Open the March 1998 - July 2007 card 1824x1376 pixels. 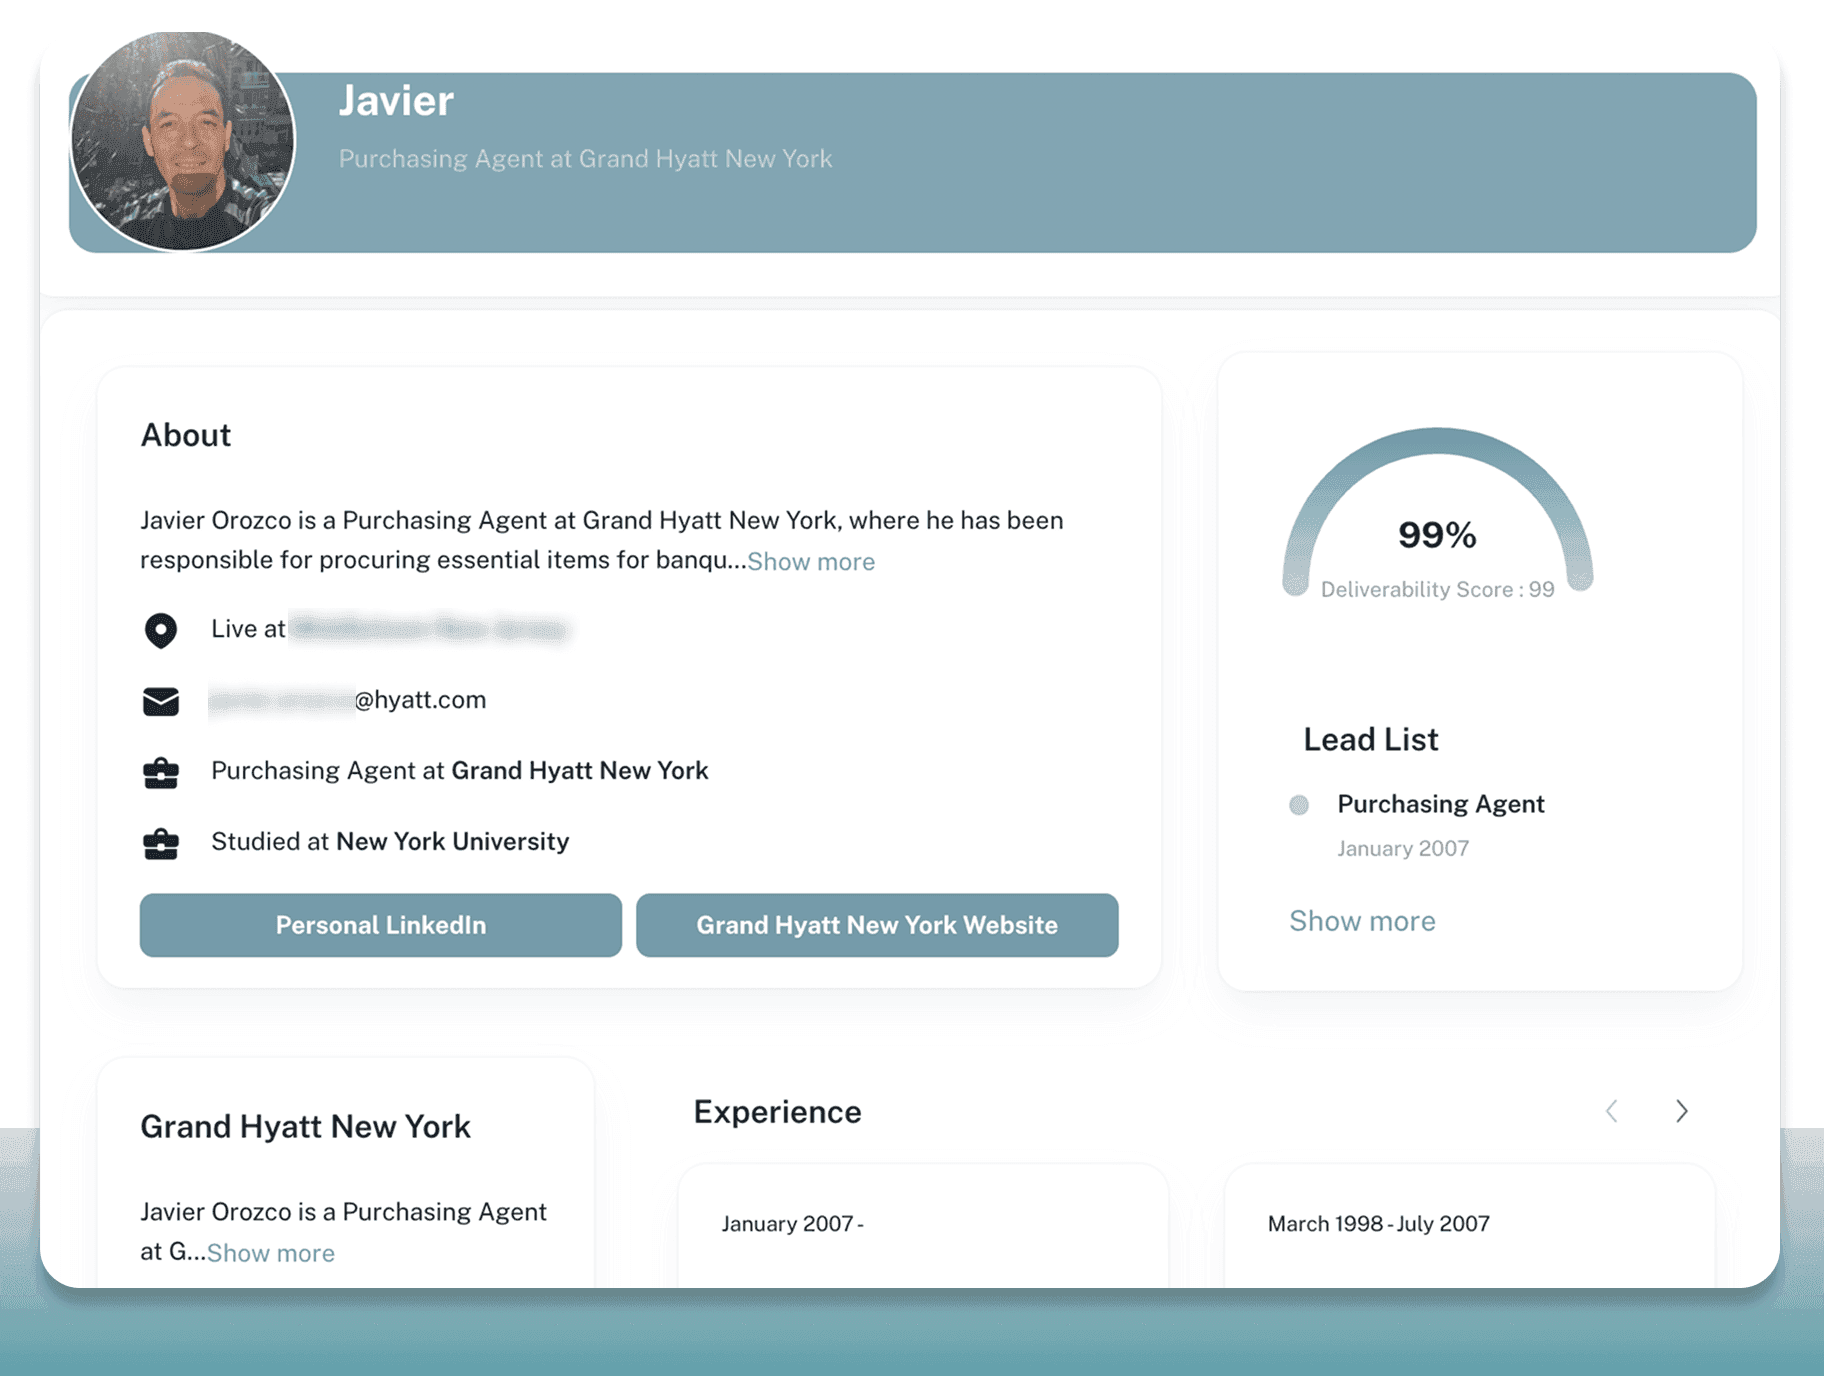(x=1469, y=1225)
